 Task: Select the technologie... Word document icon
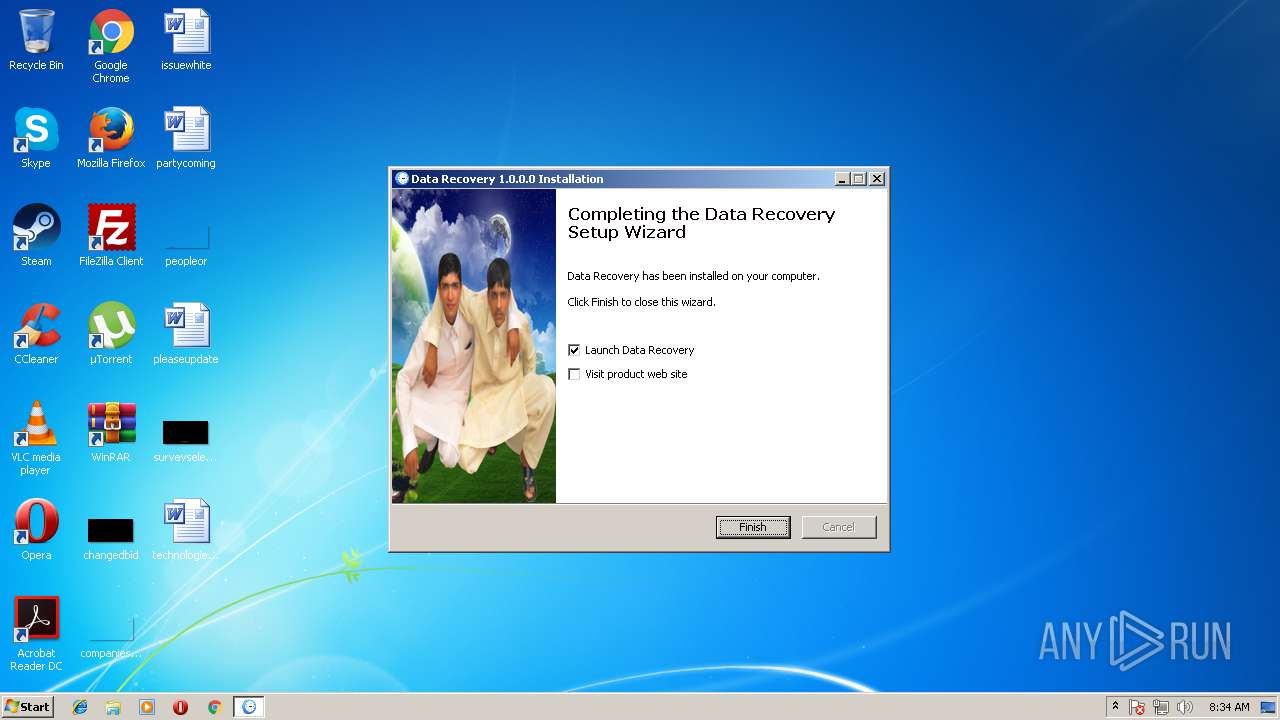186,530
